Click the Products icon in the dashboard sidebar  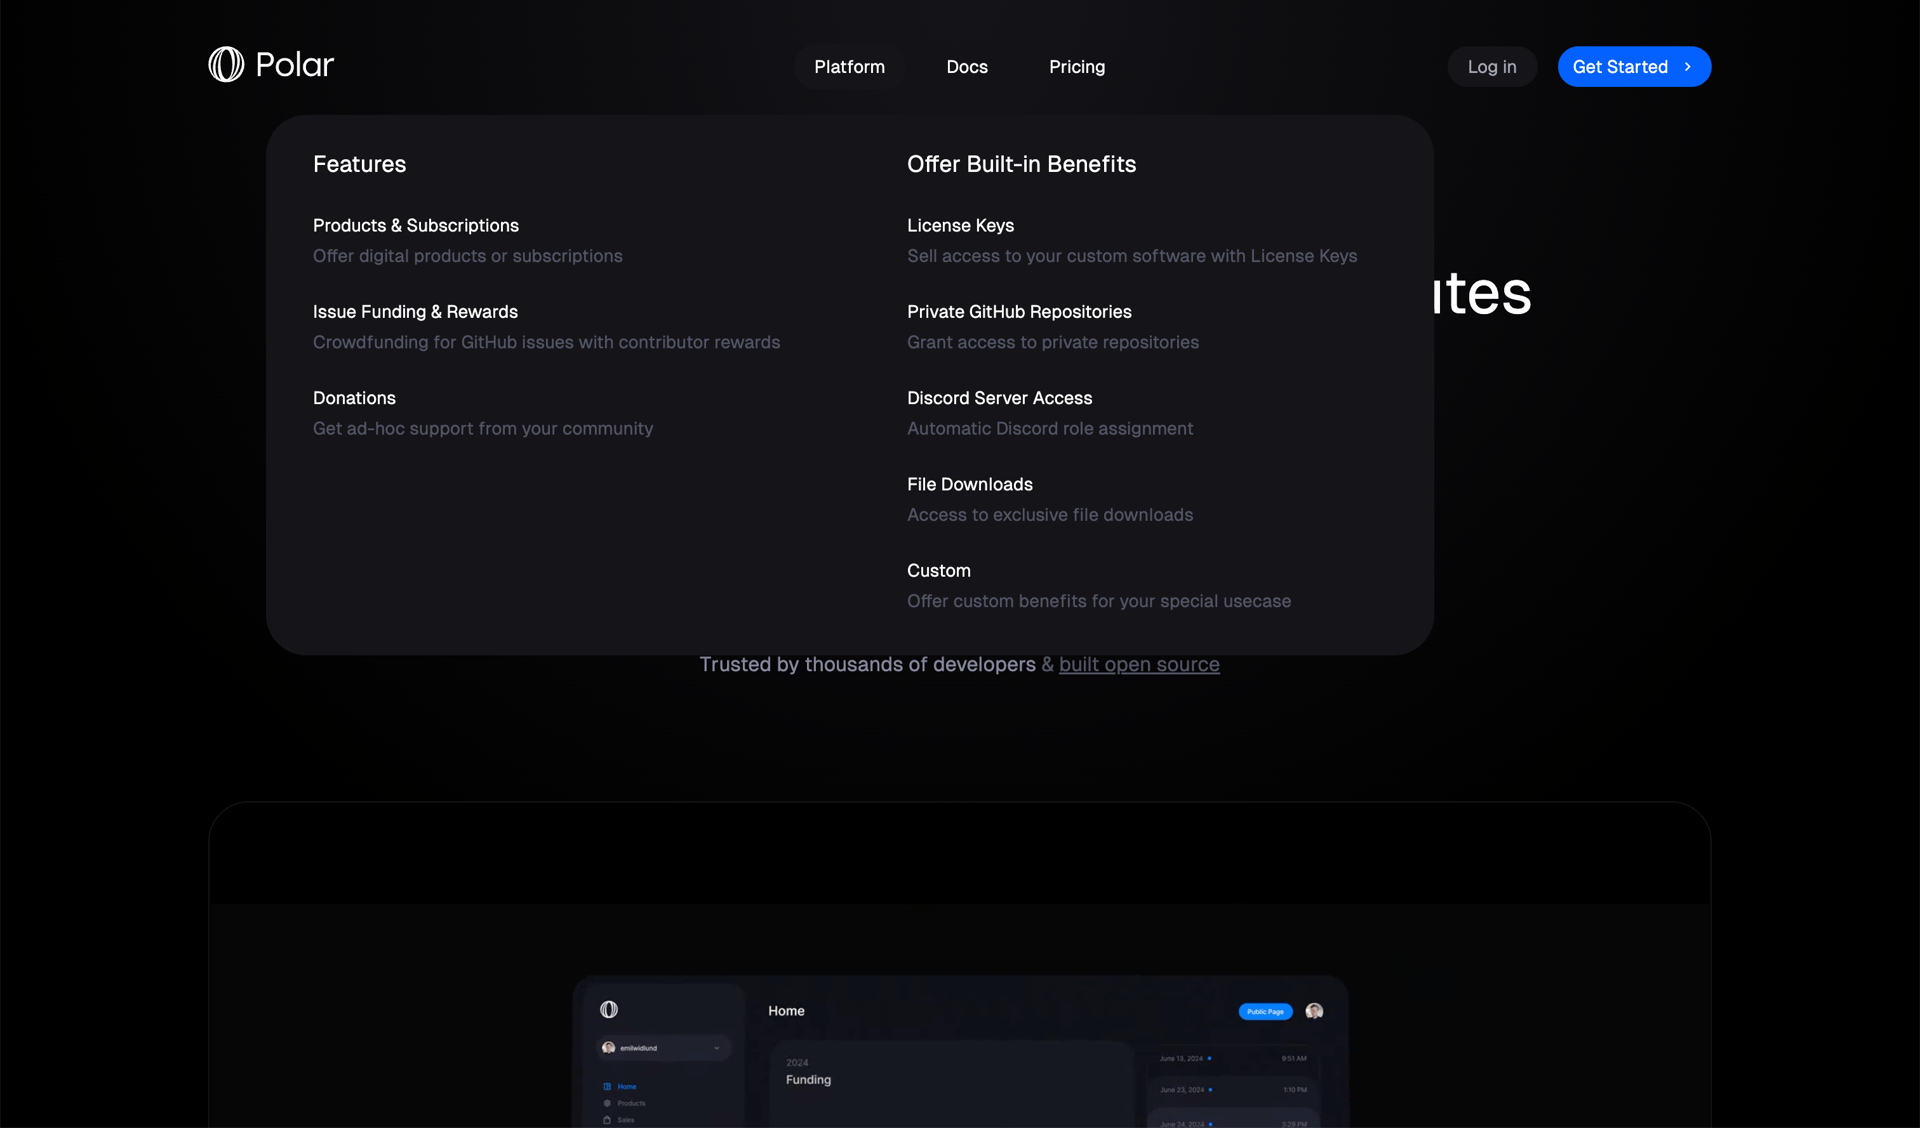point(607,1103)
